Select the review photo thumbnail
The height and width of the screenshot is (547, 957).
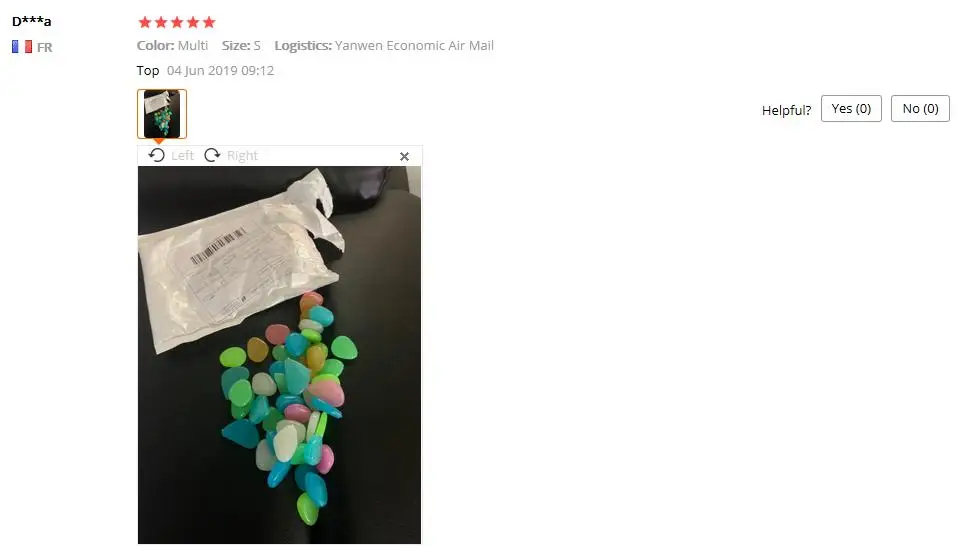coord(162,114)
